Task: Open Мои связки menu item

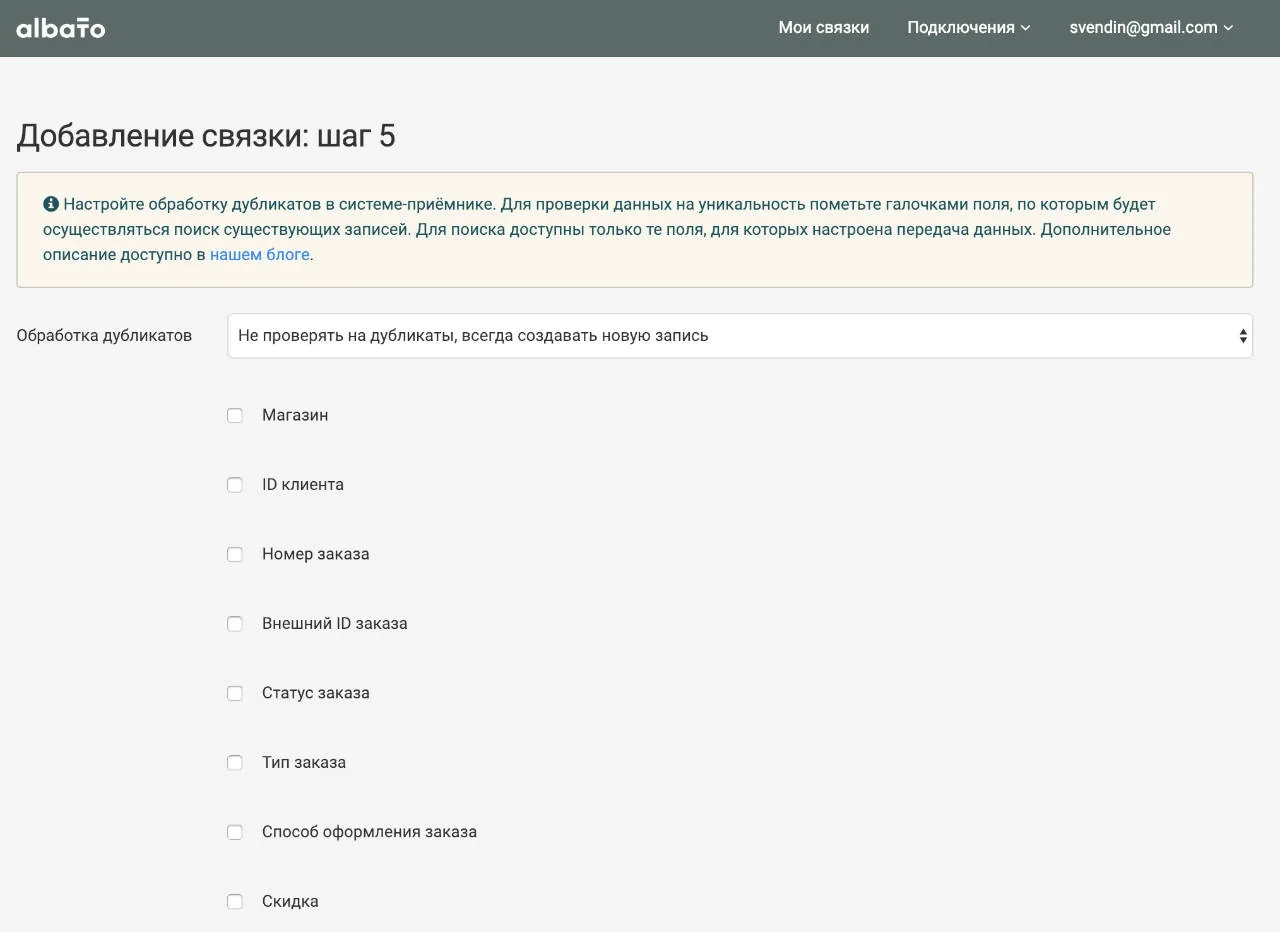Action: tap(824, 28)
